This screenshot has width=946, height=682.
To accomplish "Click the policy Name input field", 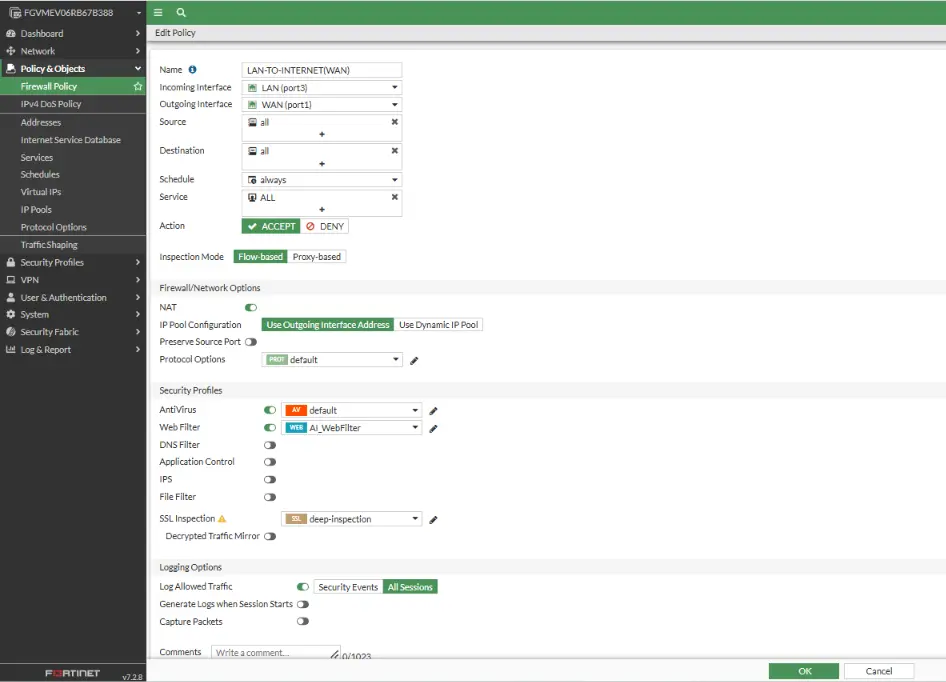I will [322, 70].
